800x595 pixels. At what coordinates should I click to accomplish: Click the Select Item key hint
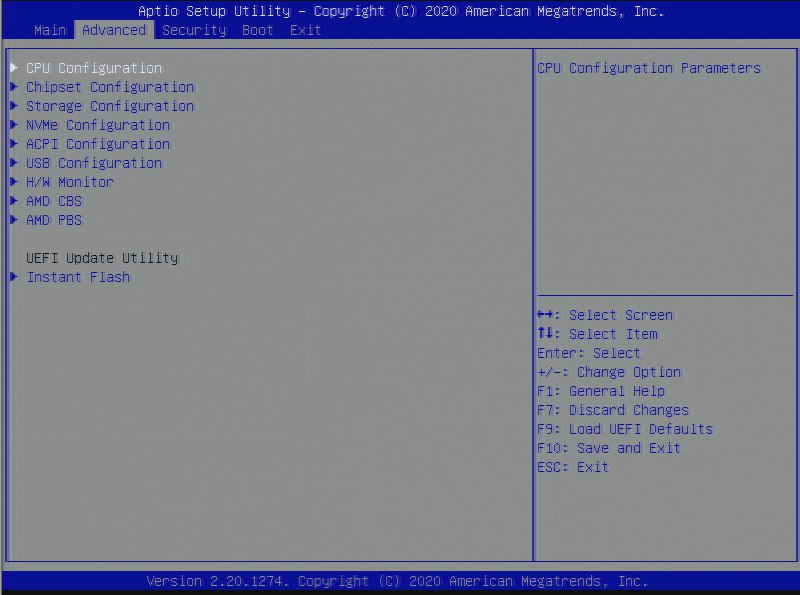(597, 334)
